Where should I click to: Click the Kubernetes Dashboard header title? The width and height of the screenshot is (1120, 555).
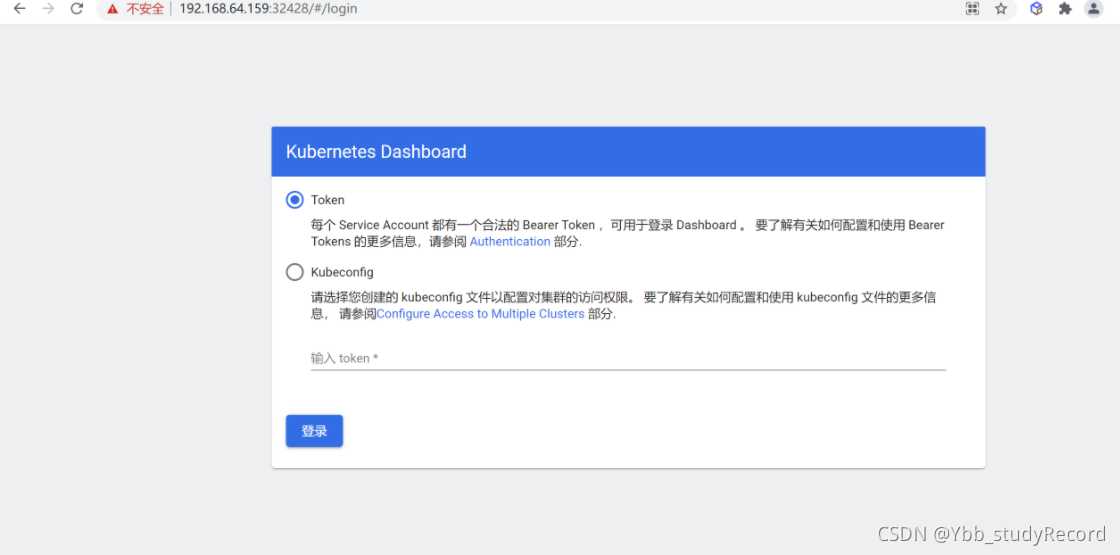376,151
